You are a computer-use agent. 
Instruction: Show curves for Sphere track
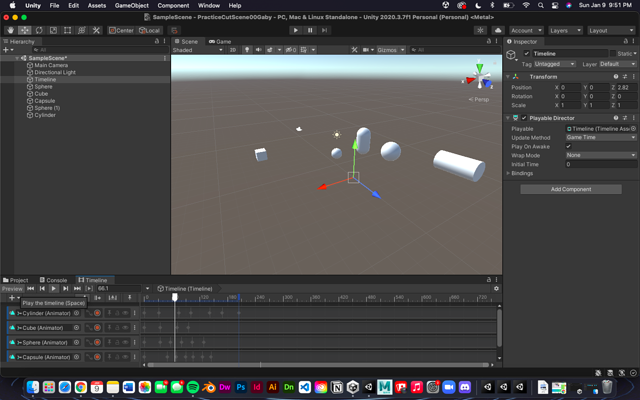(x=89, y=342)
